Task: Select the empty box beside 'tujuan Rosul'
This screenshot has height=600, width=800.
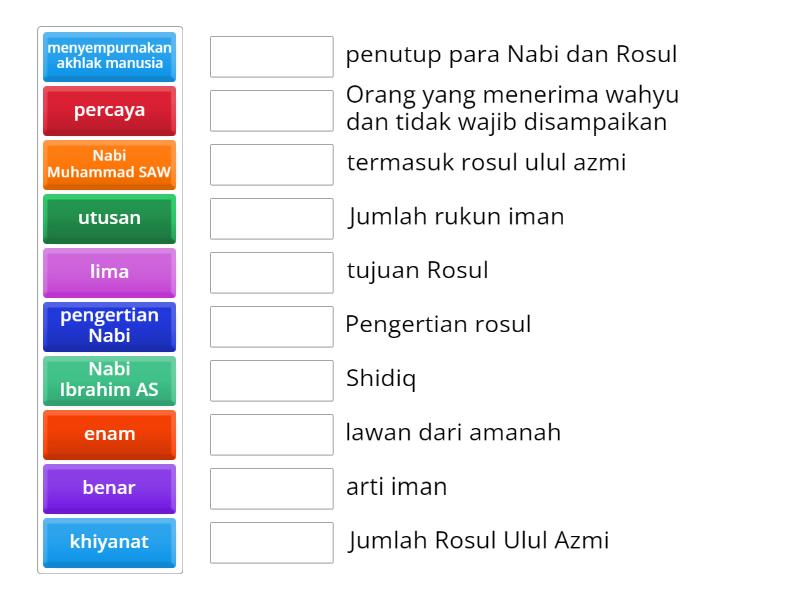Action: [271, 272]
